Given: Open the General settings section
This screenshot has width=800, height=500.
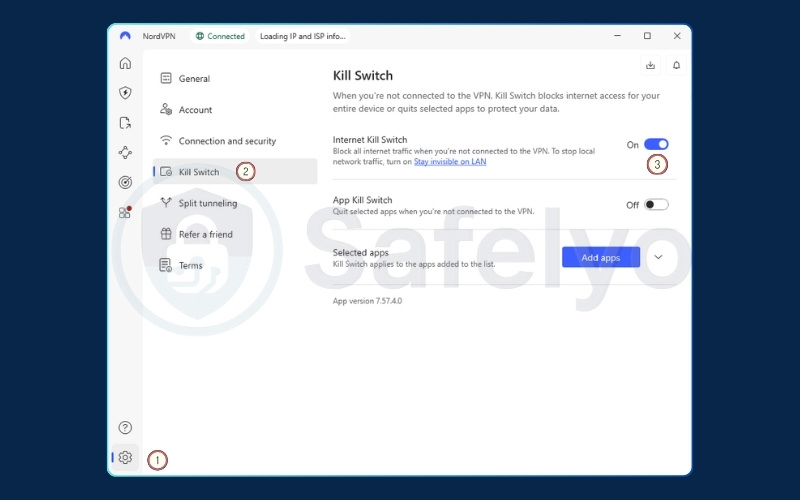Looking at the screenshot, I should [235, 79].
